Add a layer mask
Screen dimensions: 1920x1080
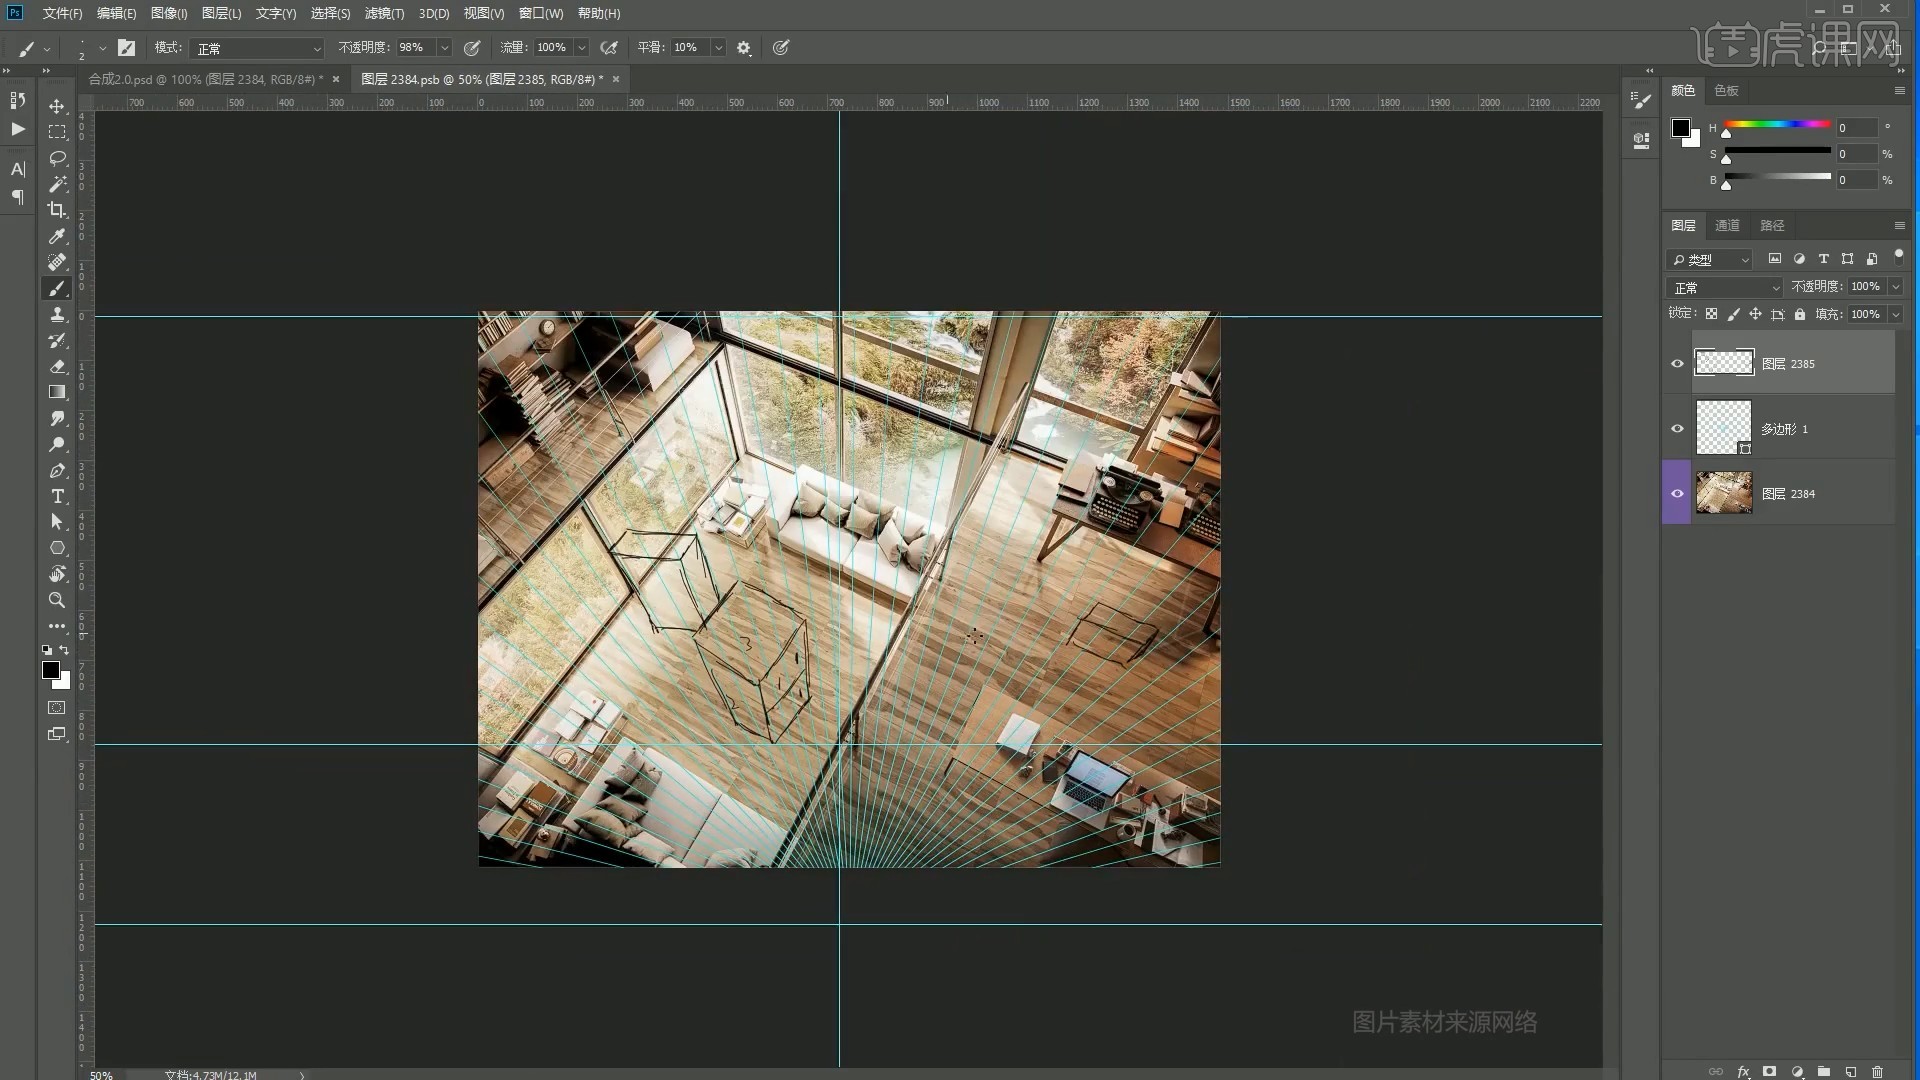click(1770, 1071)
